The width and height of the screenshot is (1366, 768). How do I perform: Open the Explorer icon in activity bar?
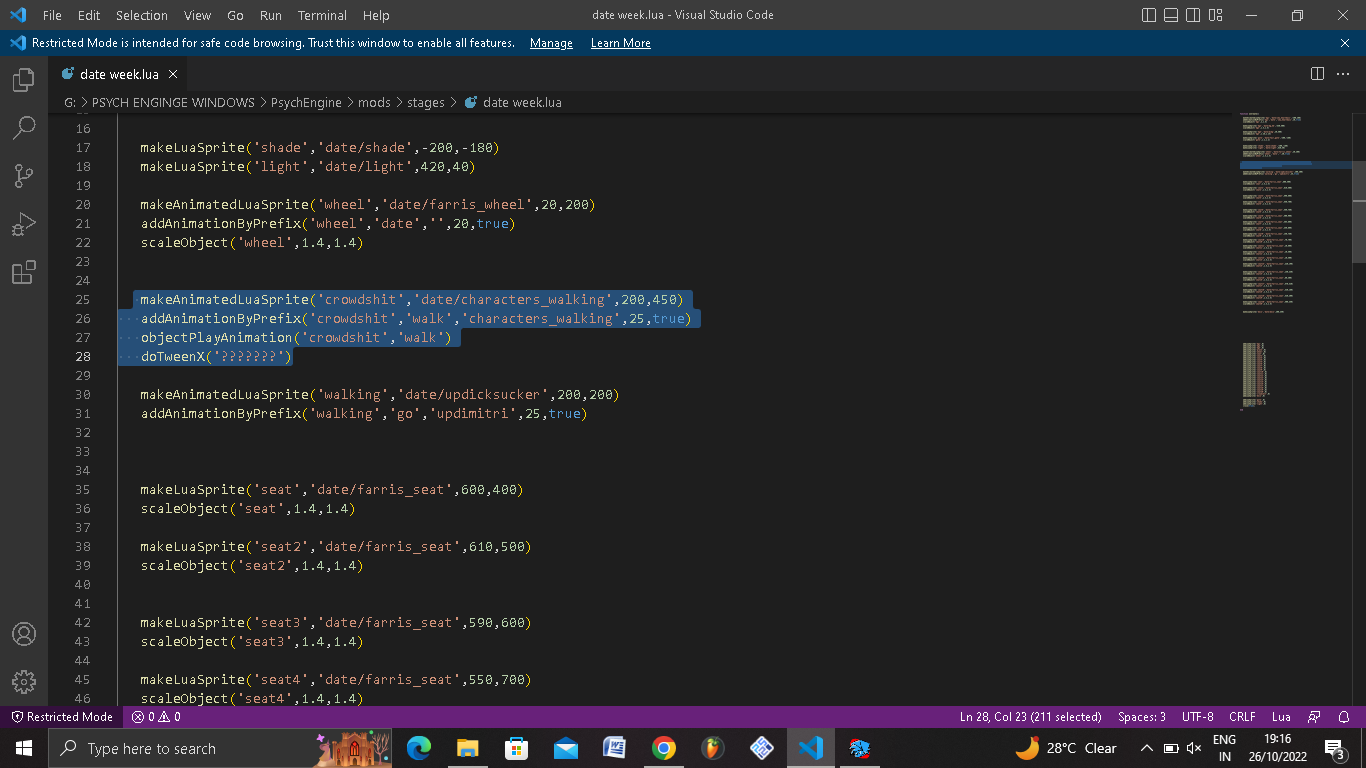pyautogui.click(x=24, y=79)
